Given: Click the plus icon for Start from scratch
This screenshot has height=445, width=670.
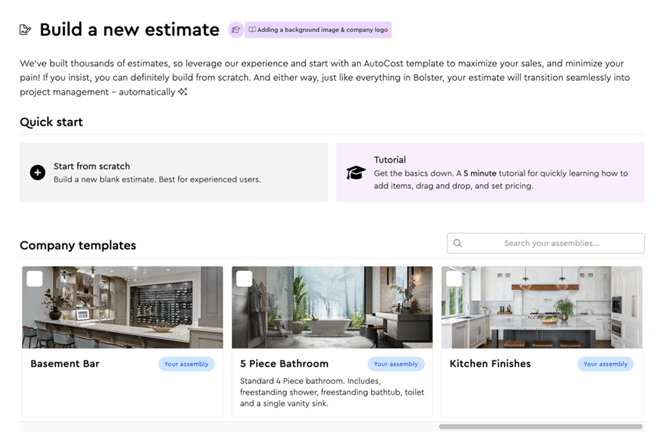Looking at the screenshot, I should pyautogui.click(x=38, y=172).
